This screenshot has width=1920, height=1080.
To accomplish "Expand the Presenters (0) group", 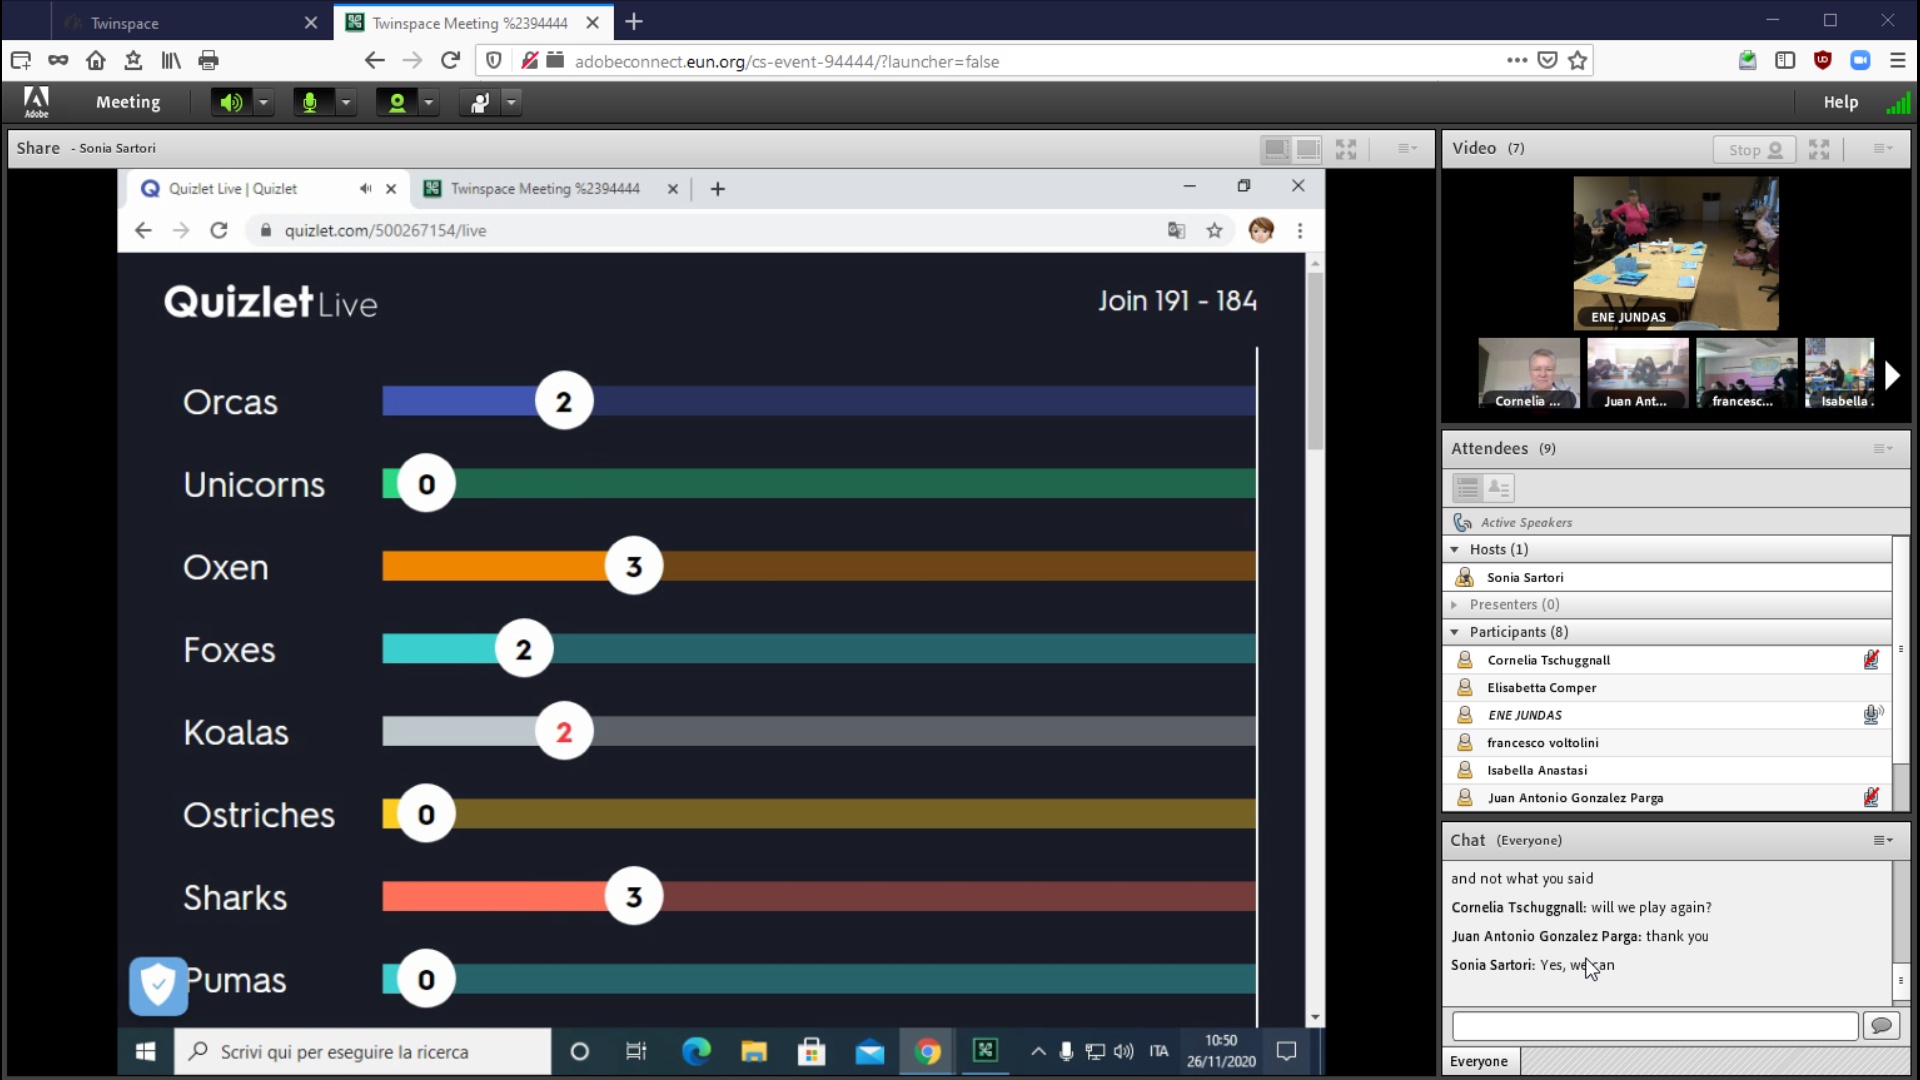I will (x=1455, y=605).
